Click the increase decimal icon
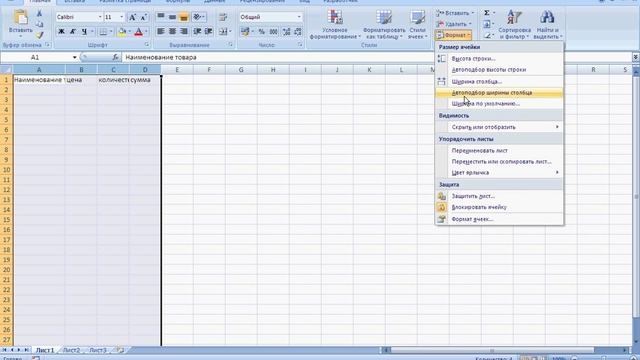640x360 pixels. click(x=287, y=31)
